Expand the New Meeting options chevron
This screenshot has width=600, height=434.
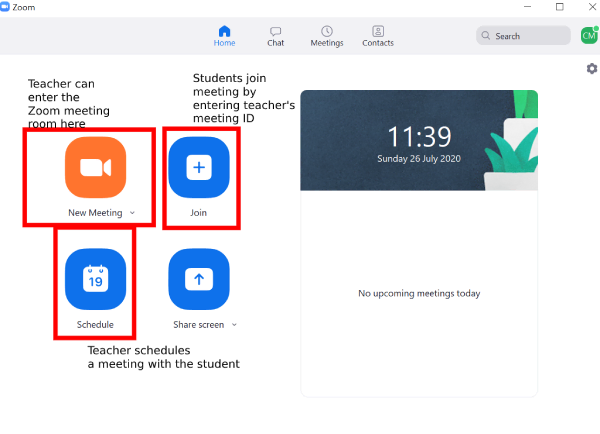coord(132,212)
